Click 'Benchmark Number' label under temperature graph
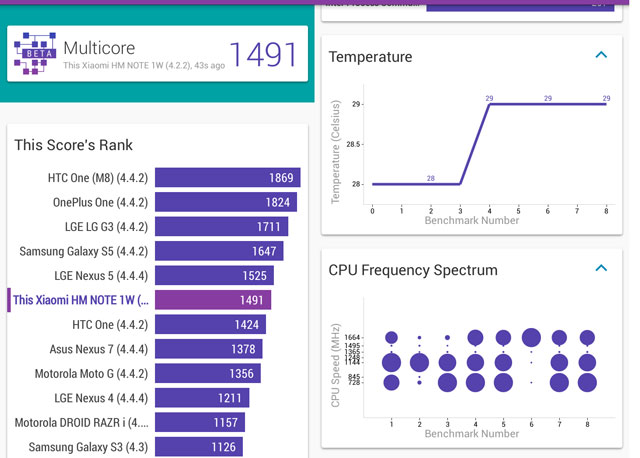Viewport: 640px width, 458px height. coord(472,220)
